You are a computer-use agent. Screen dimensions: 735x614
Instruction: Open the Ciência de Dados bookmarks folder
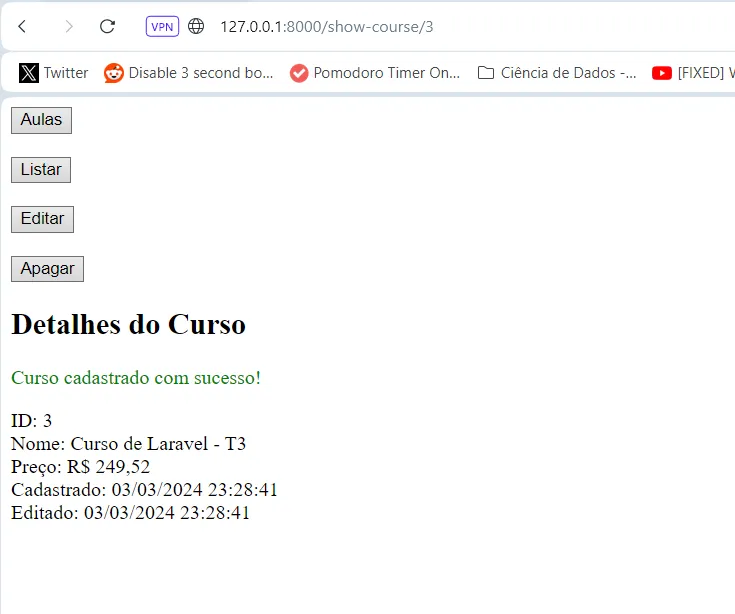557,73
